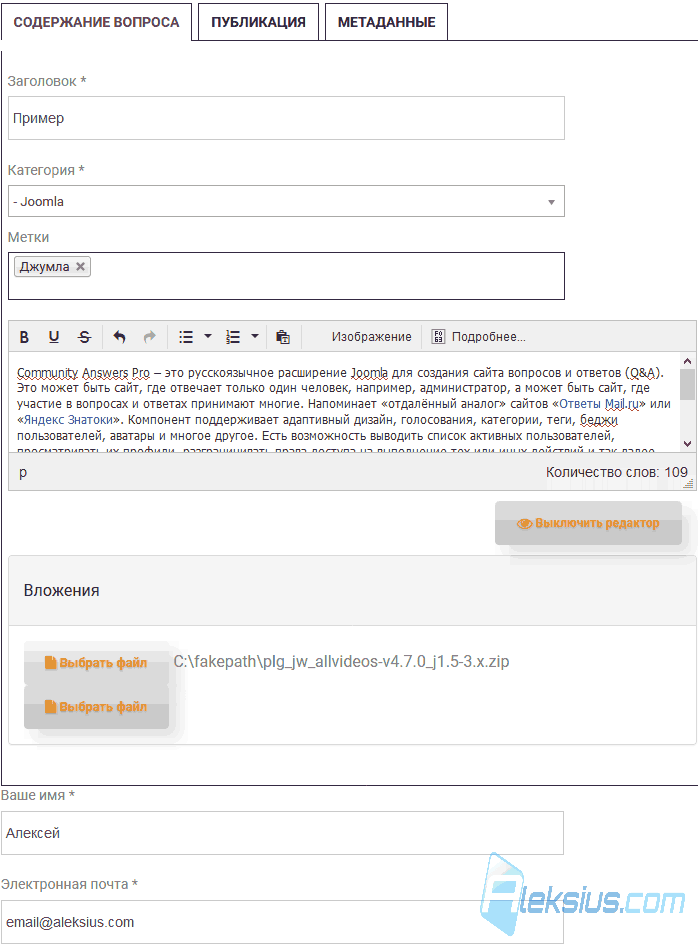Open the Категория dropdown showing Joomla
This screenshot has height=947, width=698.
point(286,201)
